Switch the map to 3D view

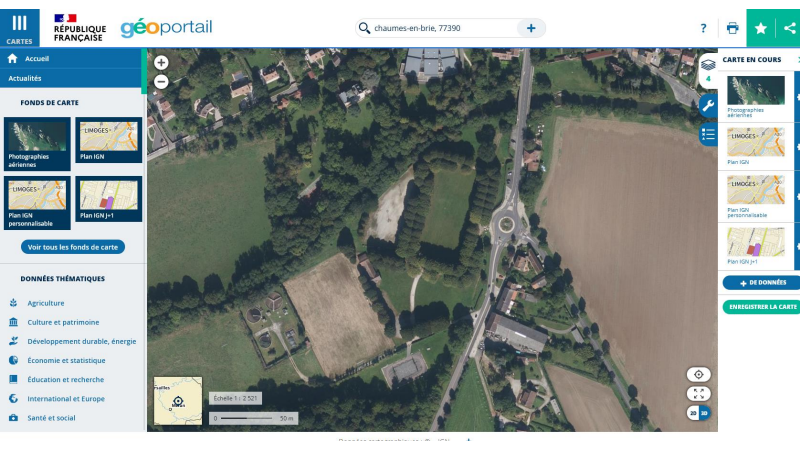click(704, 412)
